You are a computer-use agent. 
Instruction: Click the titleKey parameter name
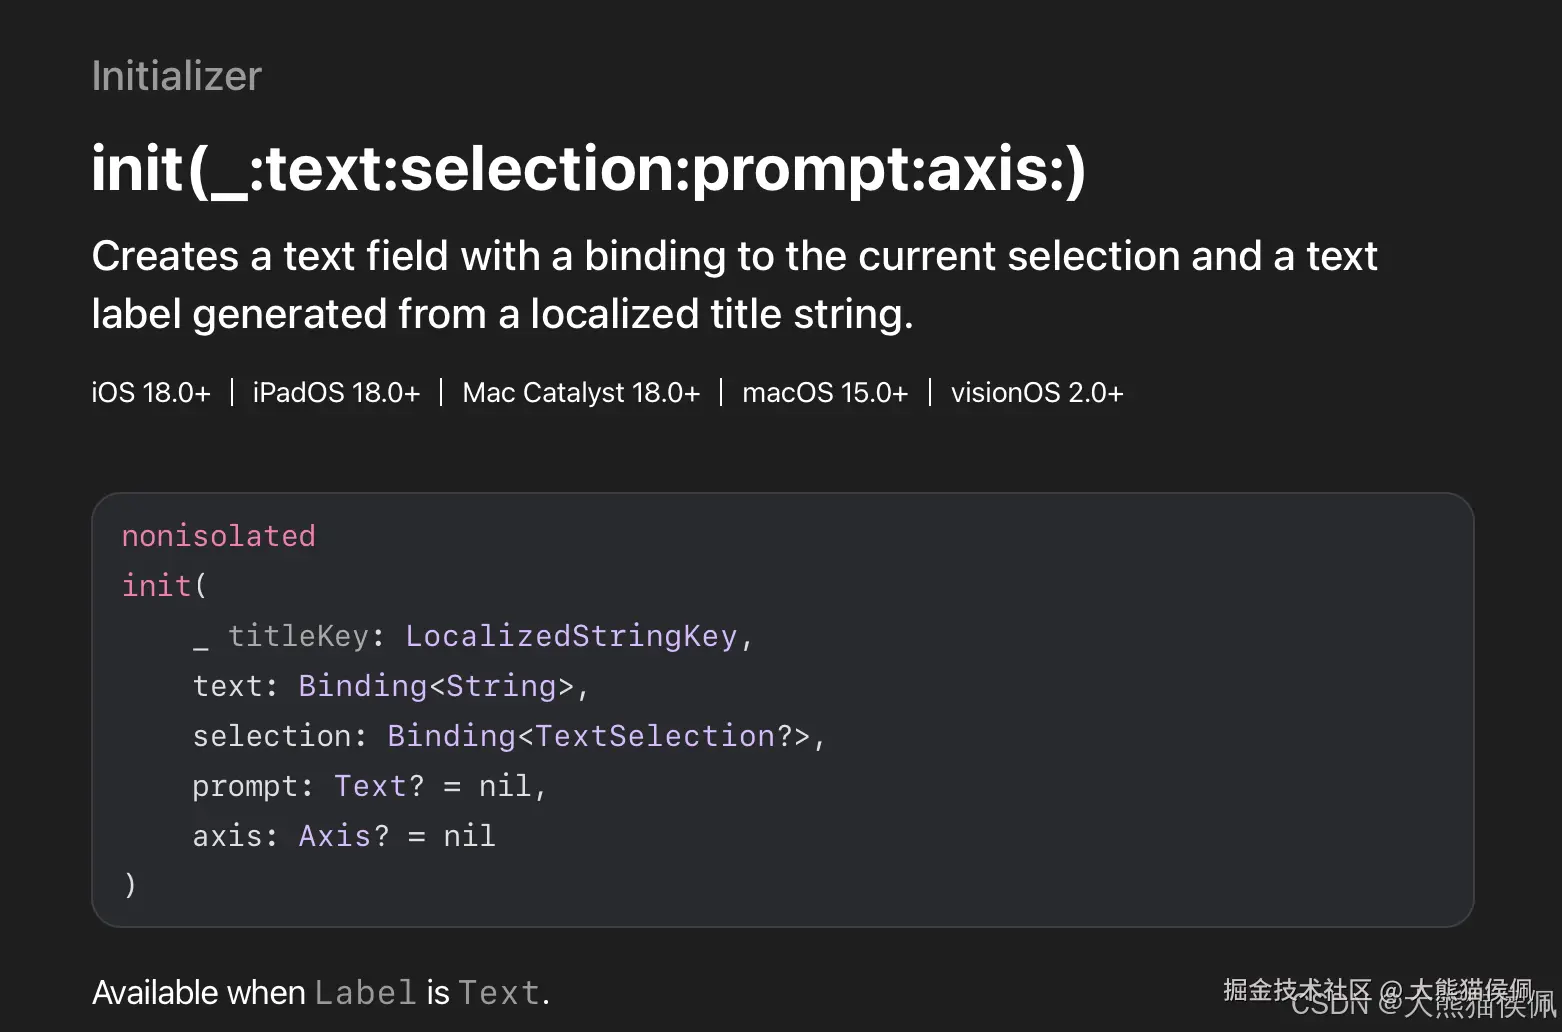(298, 636)
